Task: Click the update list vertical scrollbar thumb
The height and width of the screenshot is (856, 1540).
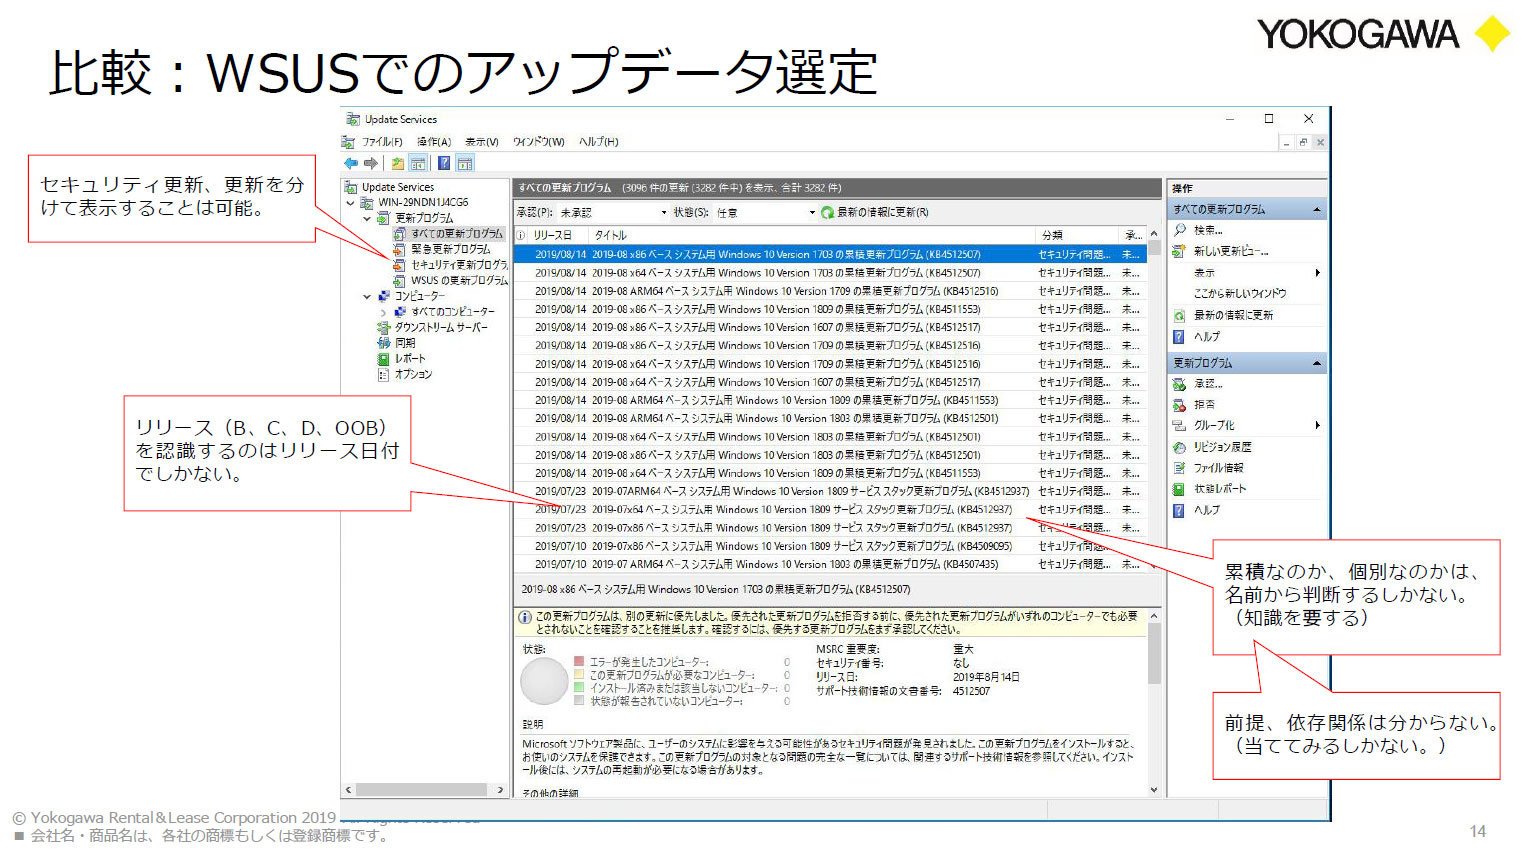Action: tap(1155, 249)
